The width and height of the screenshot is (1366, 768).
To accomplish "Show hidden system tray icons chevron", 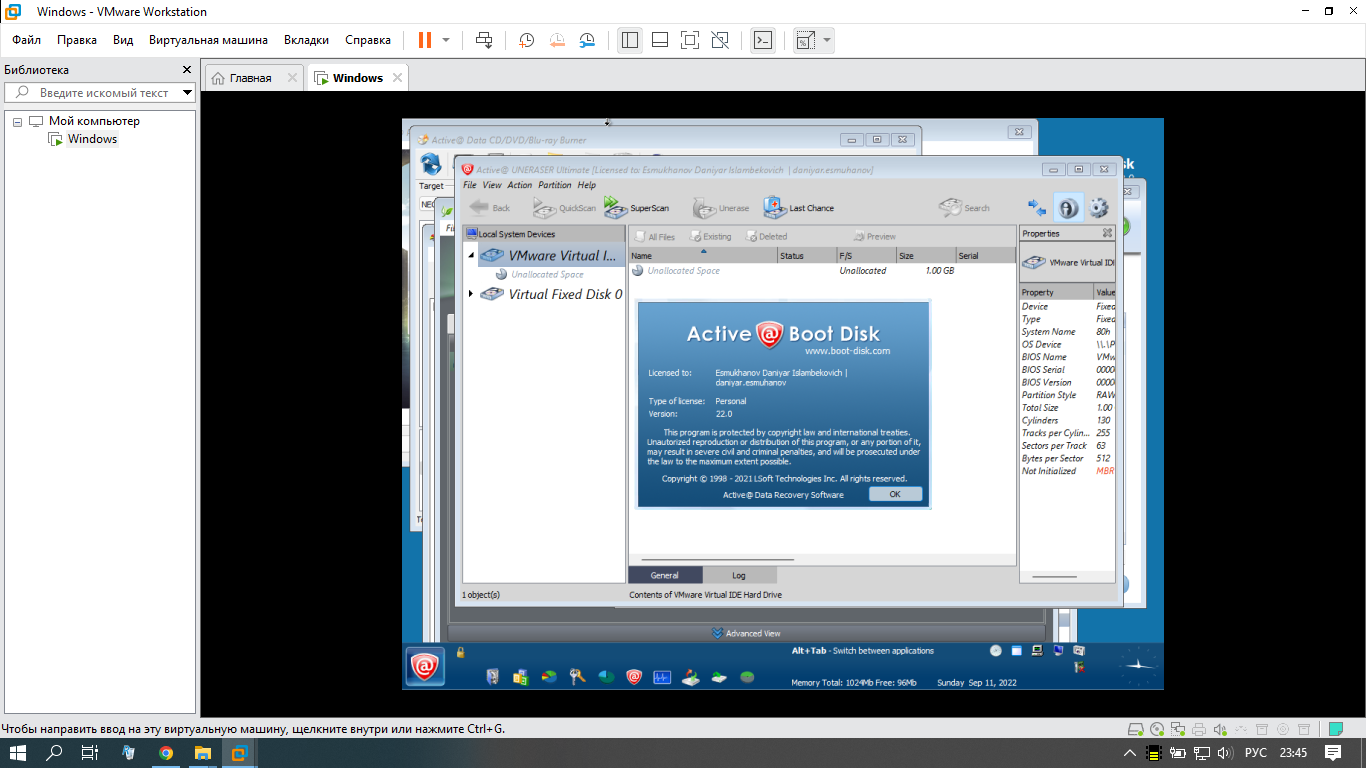I will (x=1130, y=753).
